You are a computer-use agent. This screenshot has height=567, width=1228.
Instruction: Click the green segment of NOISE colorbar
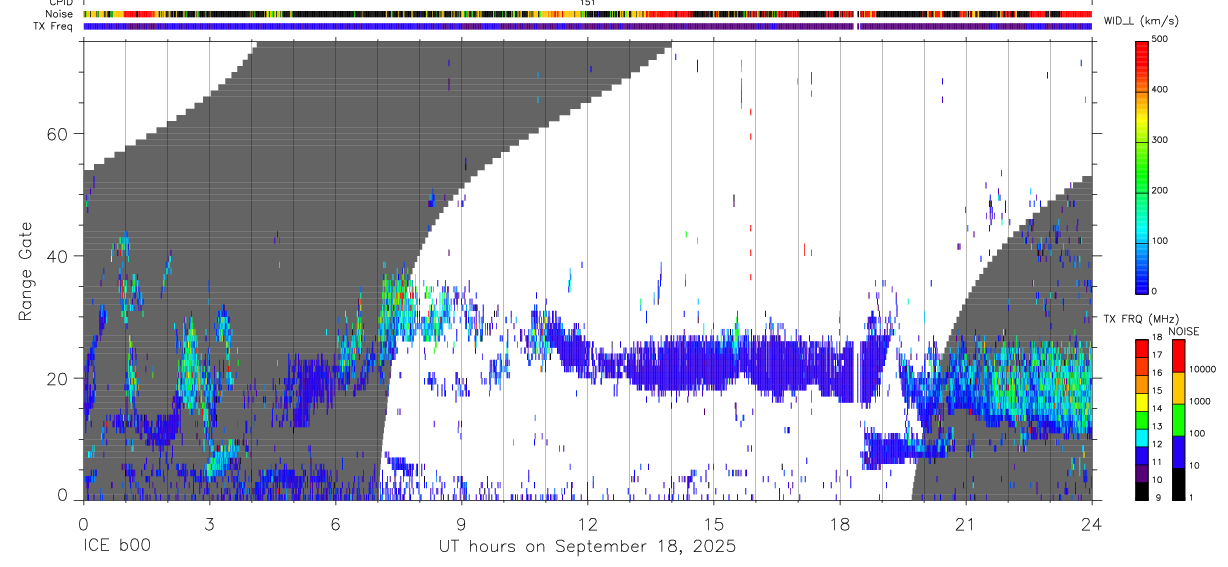pos(1179,420)
